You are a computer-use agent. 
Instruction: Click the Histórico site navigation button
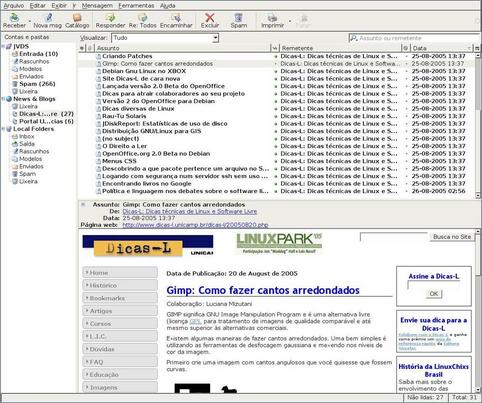tap(120, 285)
